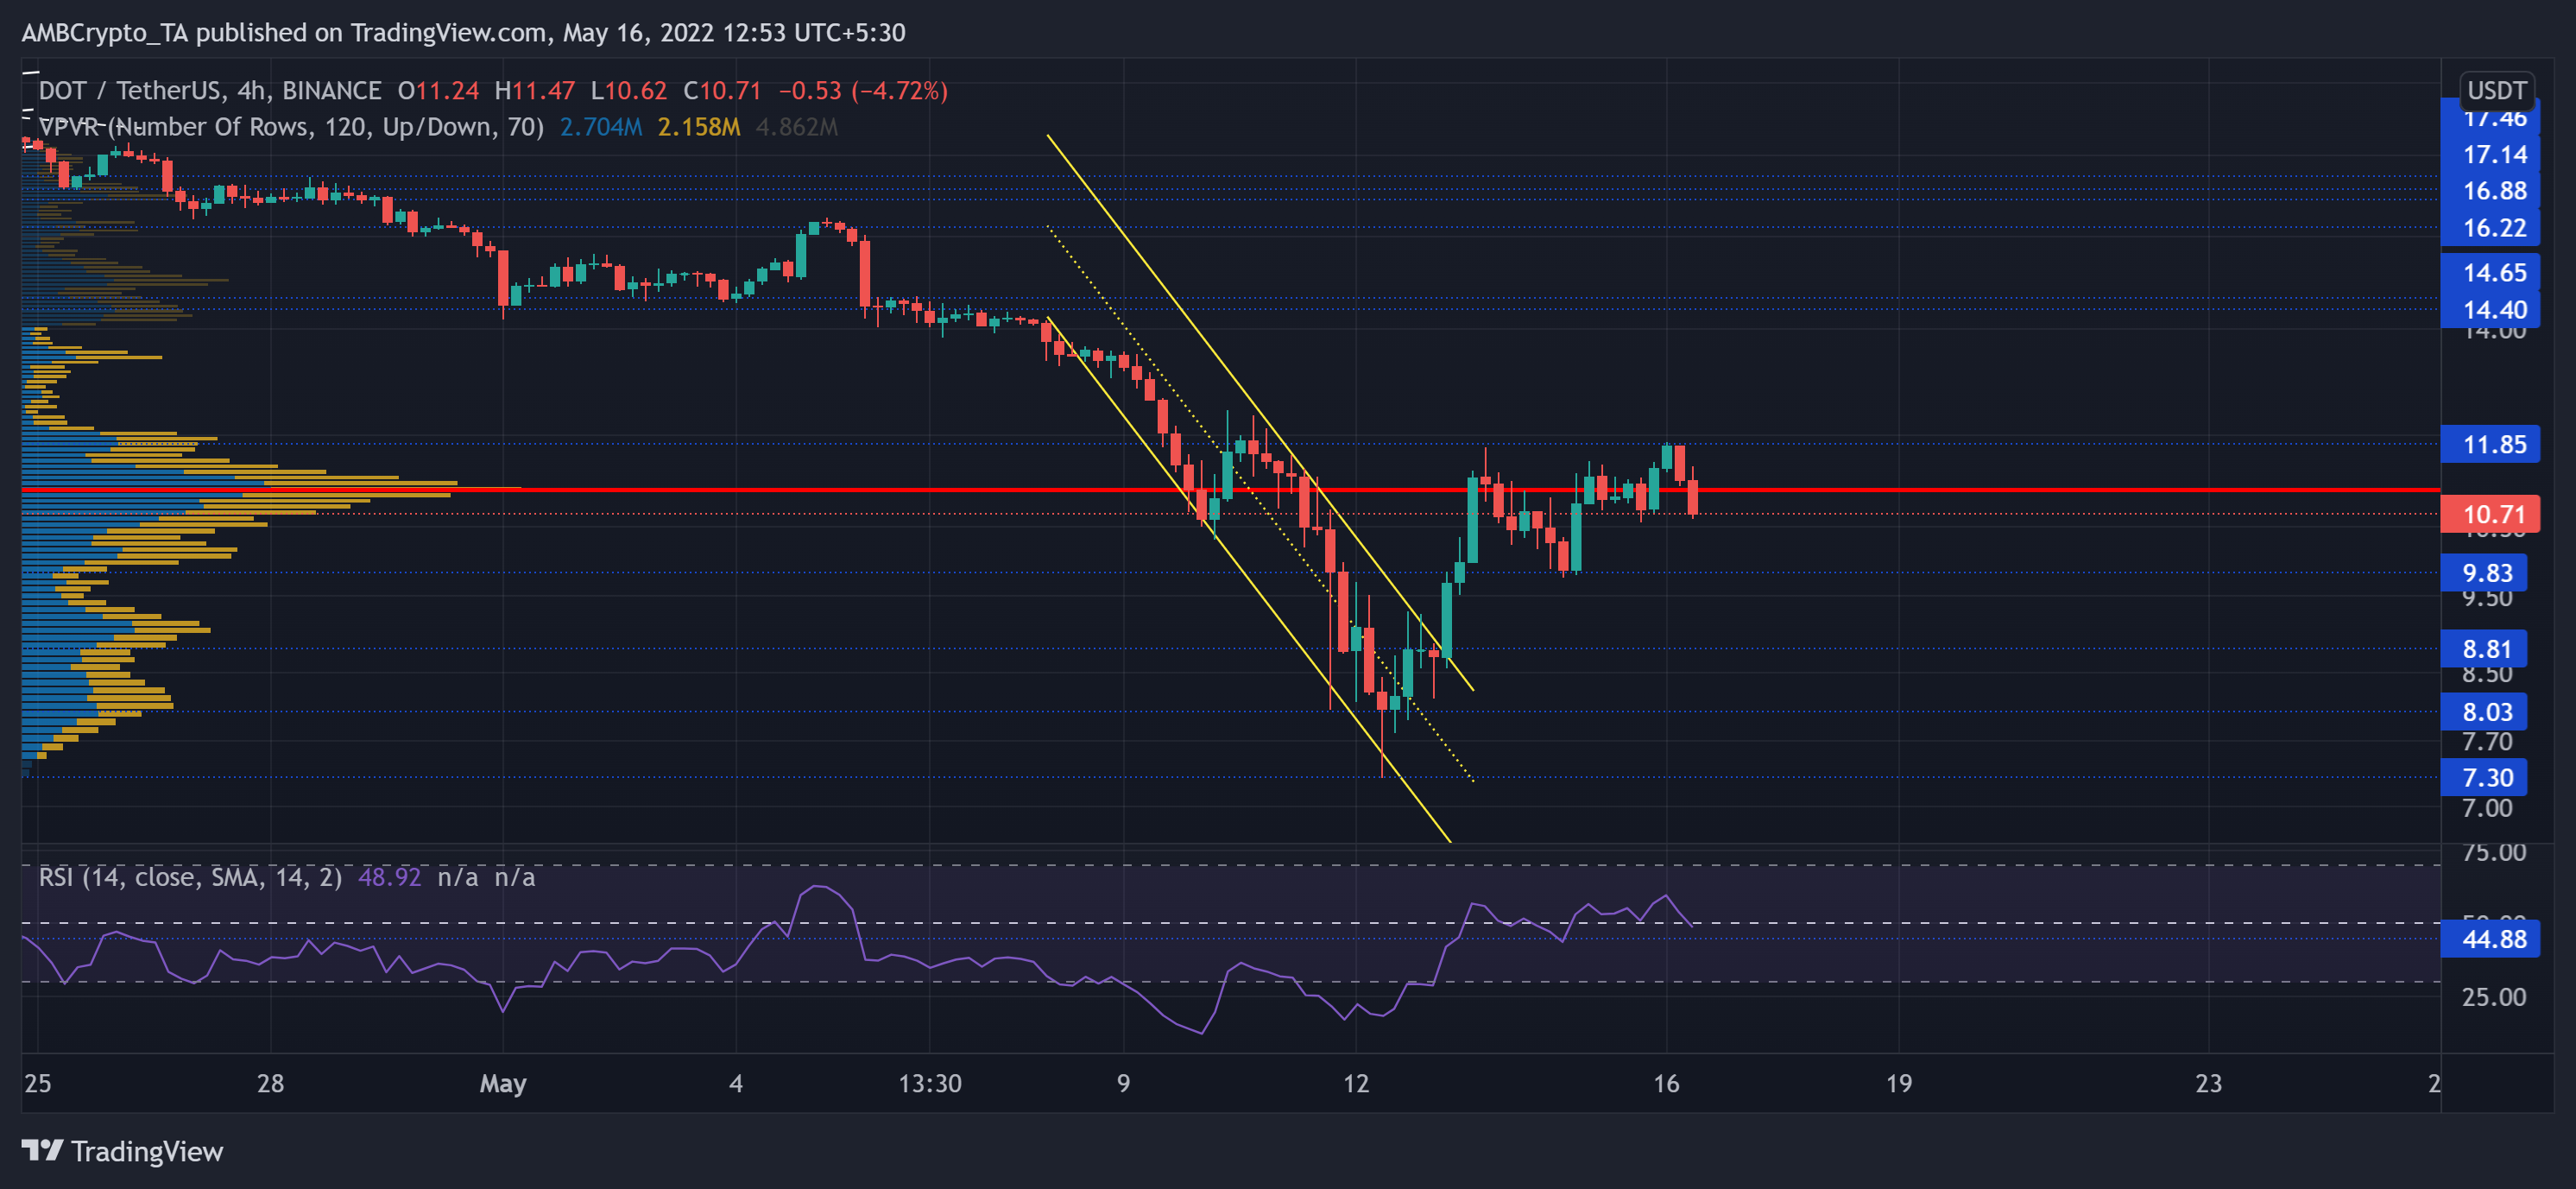The image size is (2576, 1189).
Task: Click the May date axis label
Action: click(503, 1083)
